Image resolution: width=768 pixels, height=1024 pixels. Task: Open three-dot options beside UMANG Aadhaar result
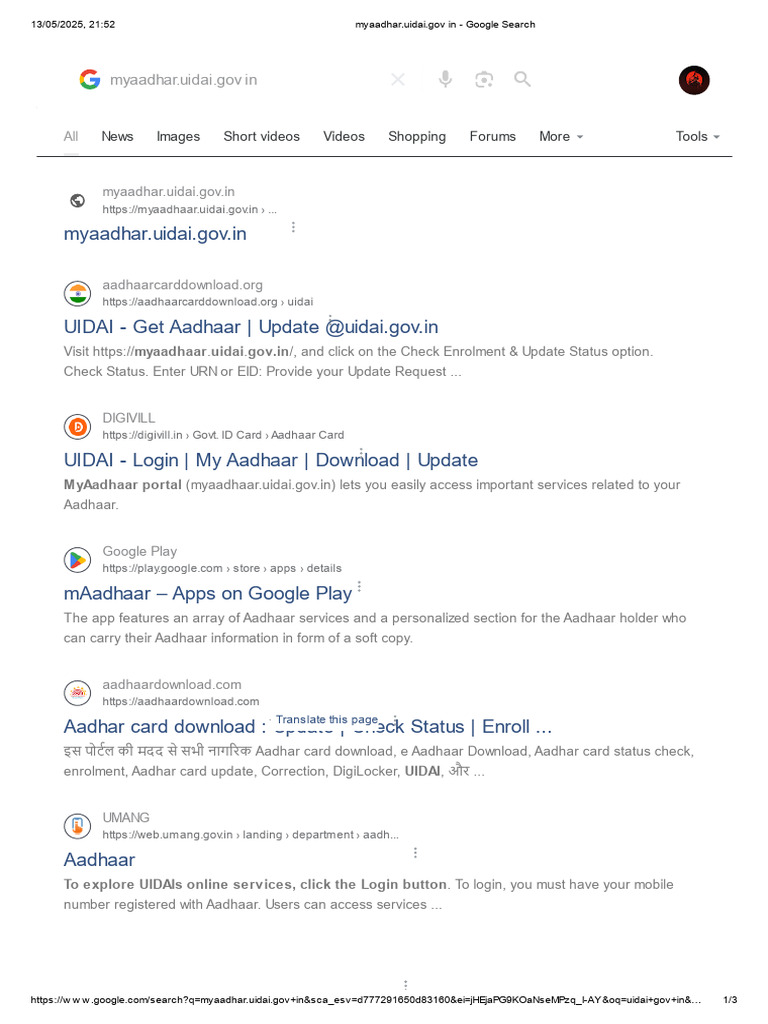click(415, 853)
